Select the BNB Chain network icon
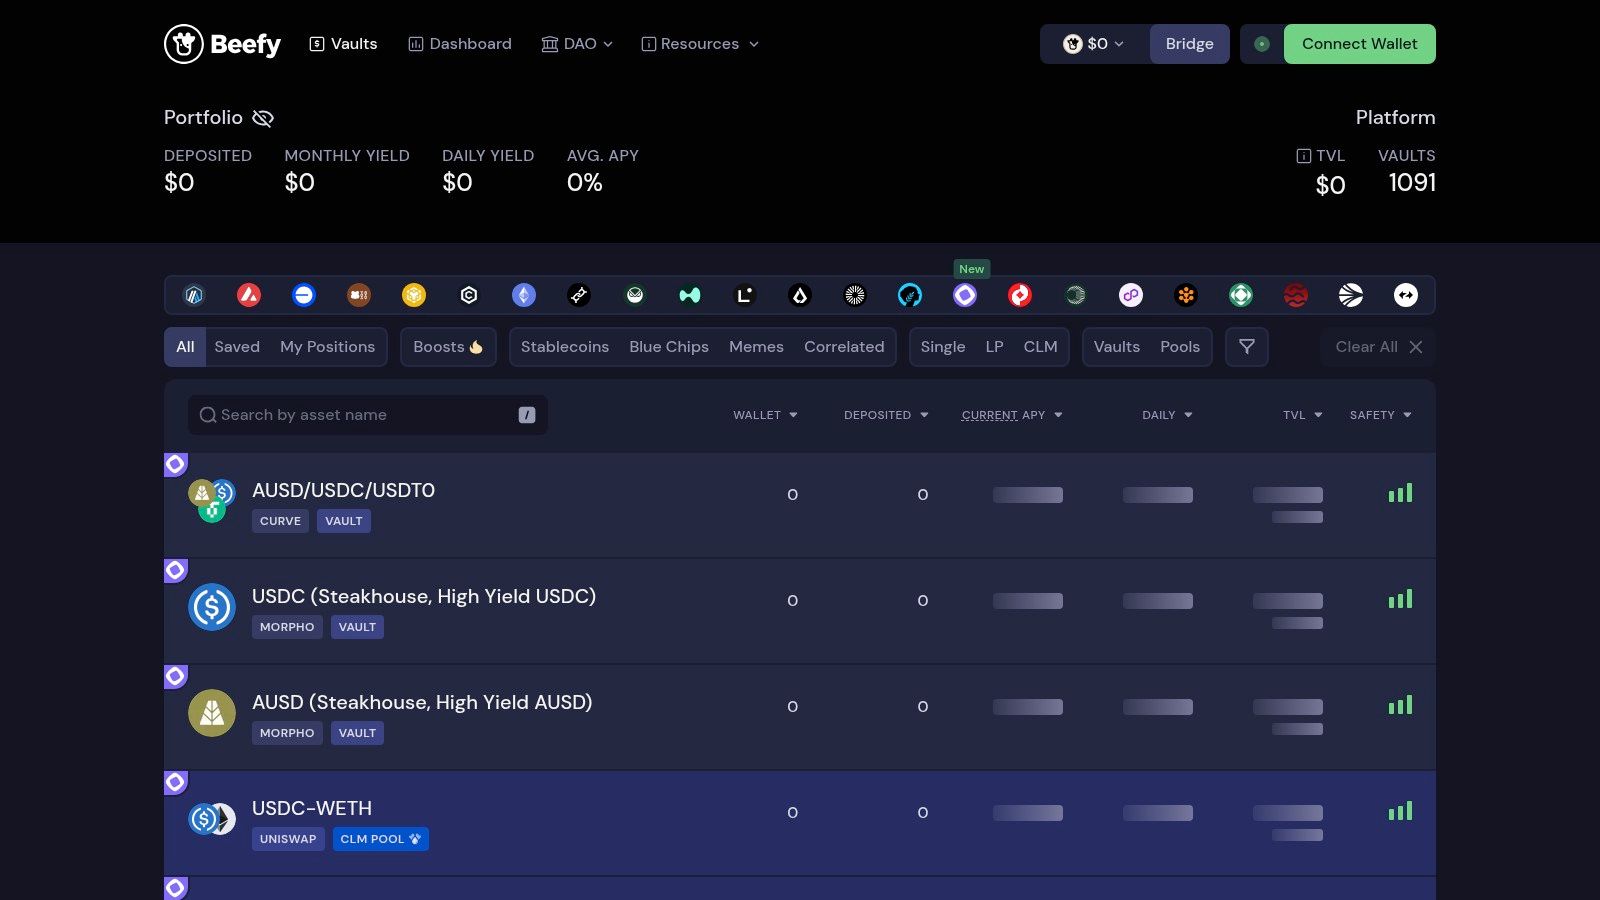Viewport: 1600px width, 900px height. click(x=413, y=295)
